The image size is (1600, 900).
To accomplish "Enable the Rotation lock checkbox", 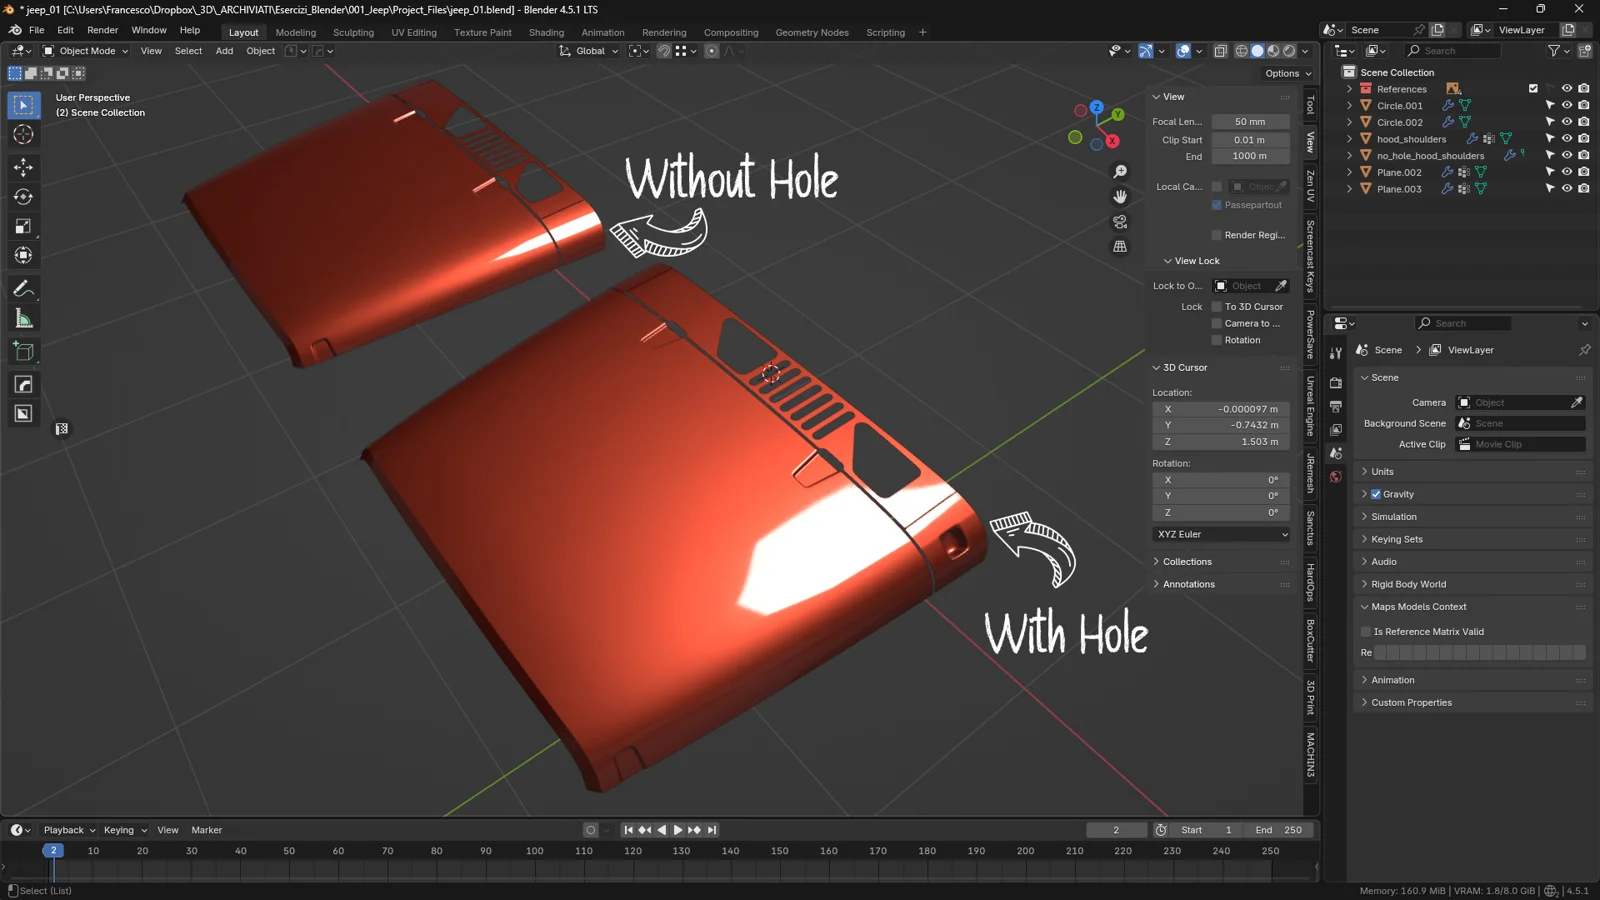I will [x=1217, y=340].
